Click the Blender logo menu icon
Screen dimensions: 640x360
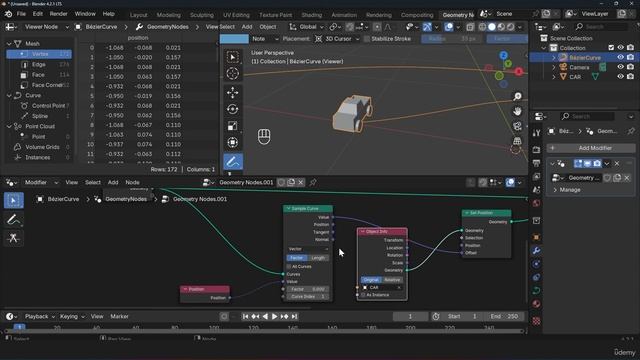(x=9, y=14)
